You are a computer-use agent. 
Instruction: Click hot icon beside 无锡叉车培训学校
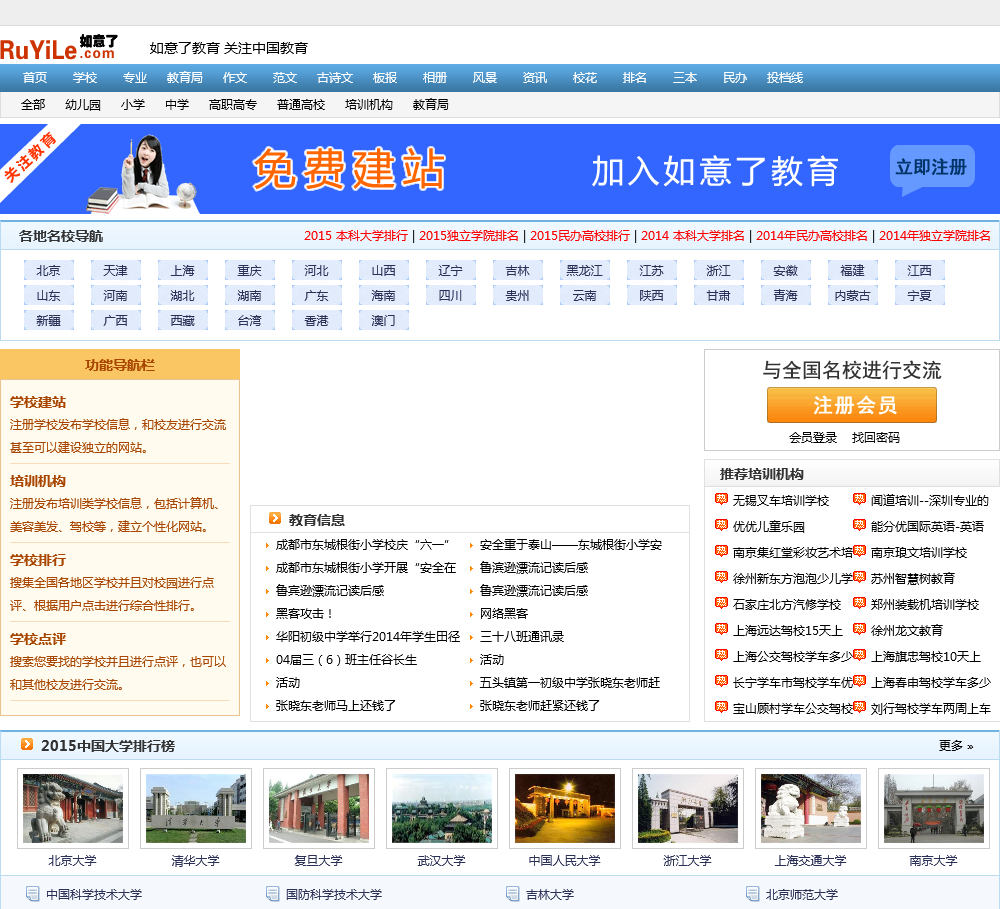[721, 499]
